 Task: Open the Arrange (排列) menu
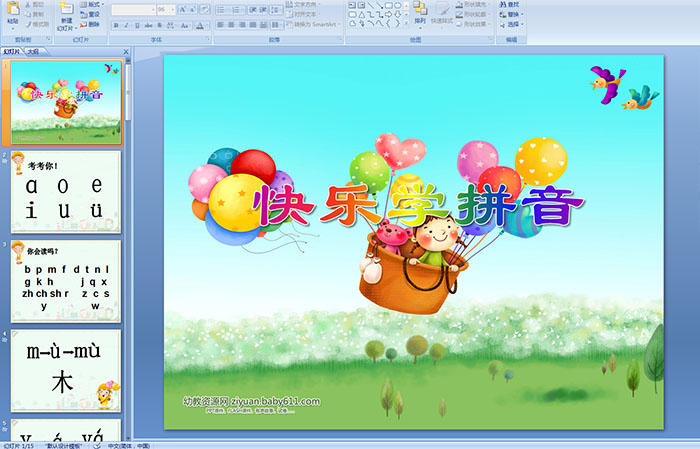[420, 13]
